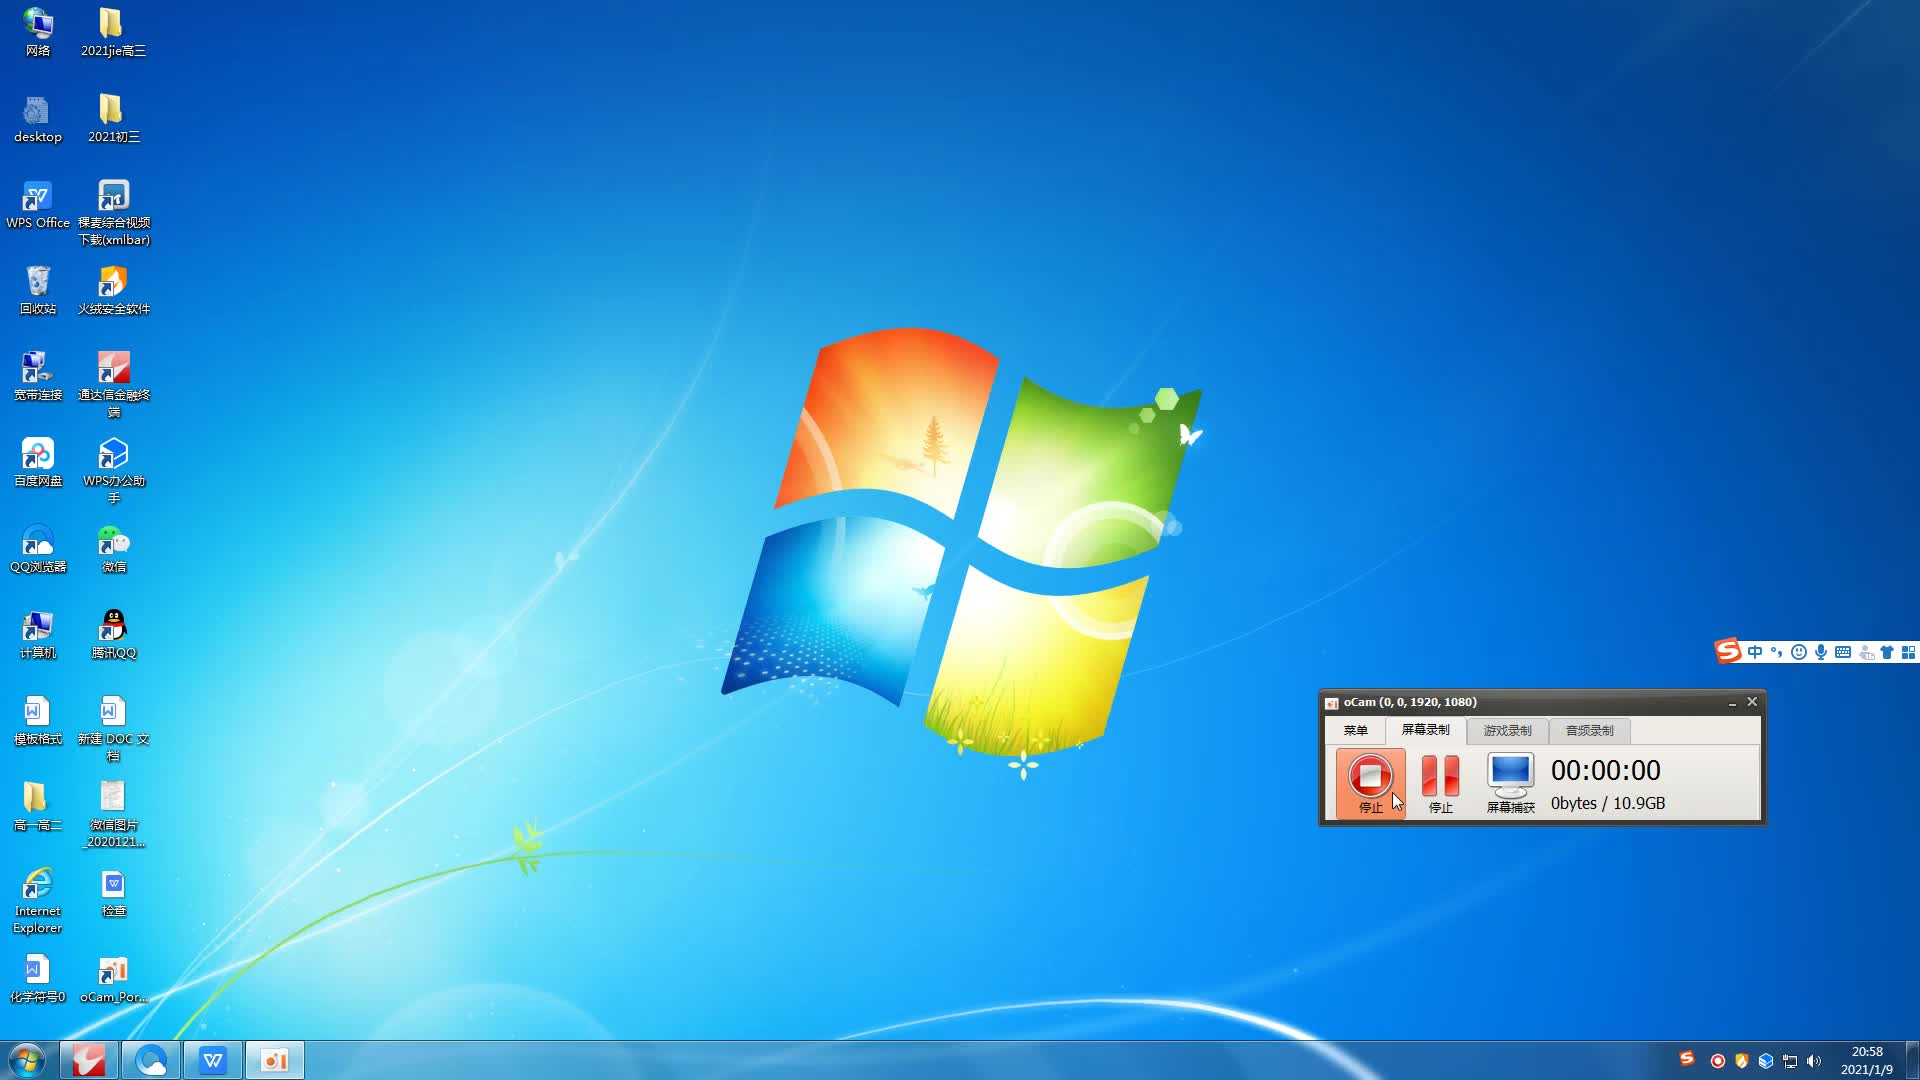Image resolution: width=1920 pixels, height=1080 pixels.
Task: Select the 2021jie高三 folder on desktop
Action: pyautogui.click(x=113, y=32)
